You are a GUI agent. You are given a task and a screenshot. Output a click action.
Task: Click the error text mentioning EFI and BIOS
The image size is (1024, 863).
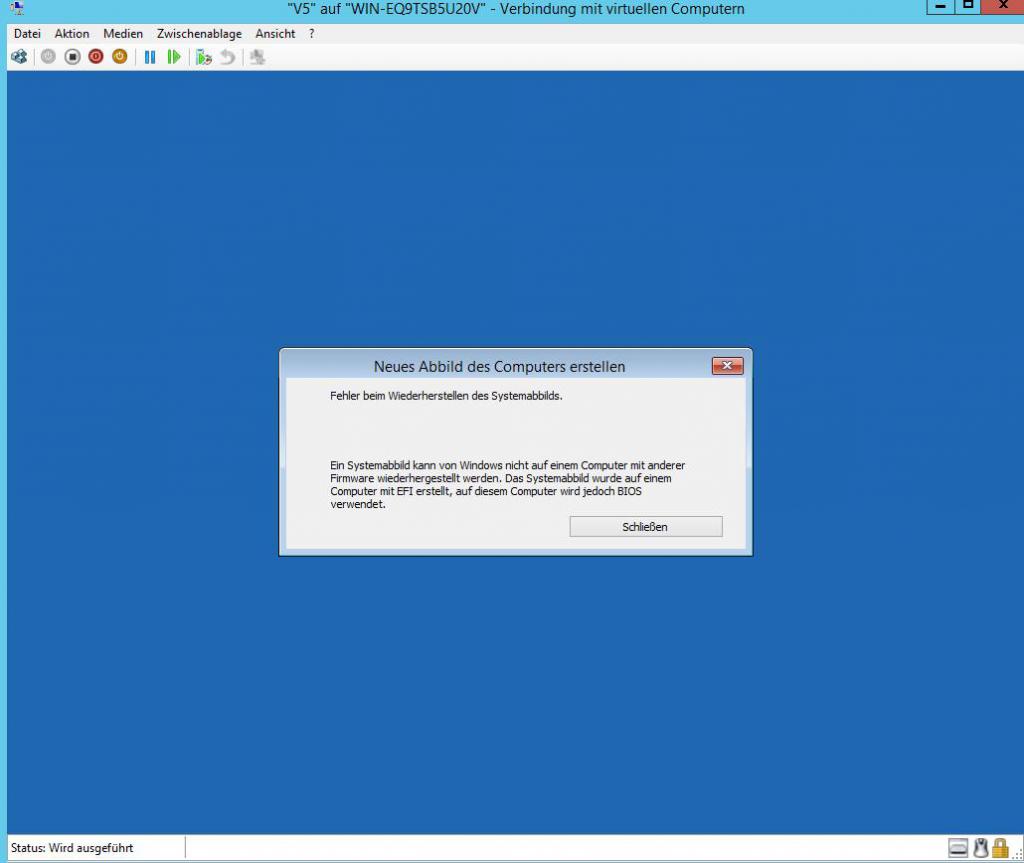point(507,485)
